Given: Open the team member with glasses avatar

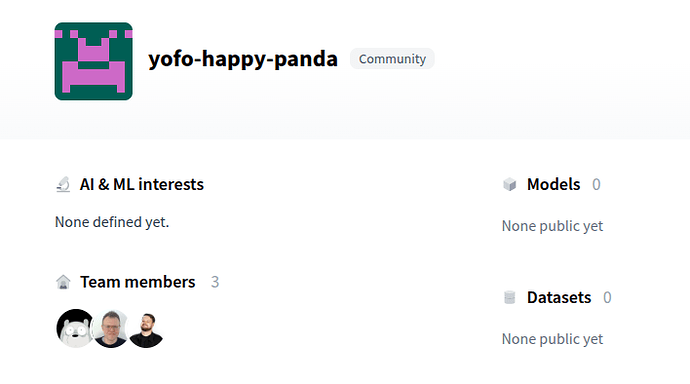Looking at the screenshot, I should pyautogui.click(x=110, y=328).
